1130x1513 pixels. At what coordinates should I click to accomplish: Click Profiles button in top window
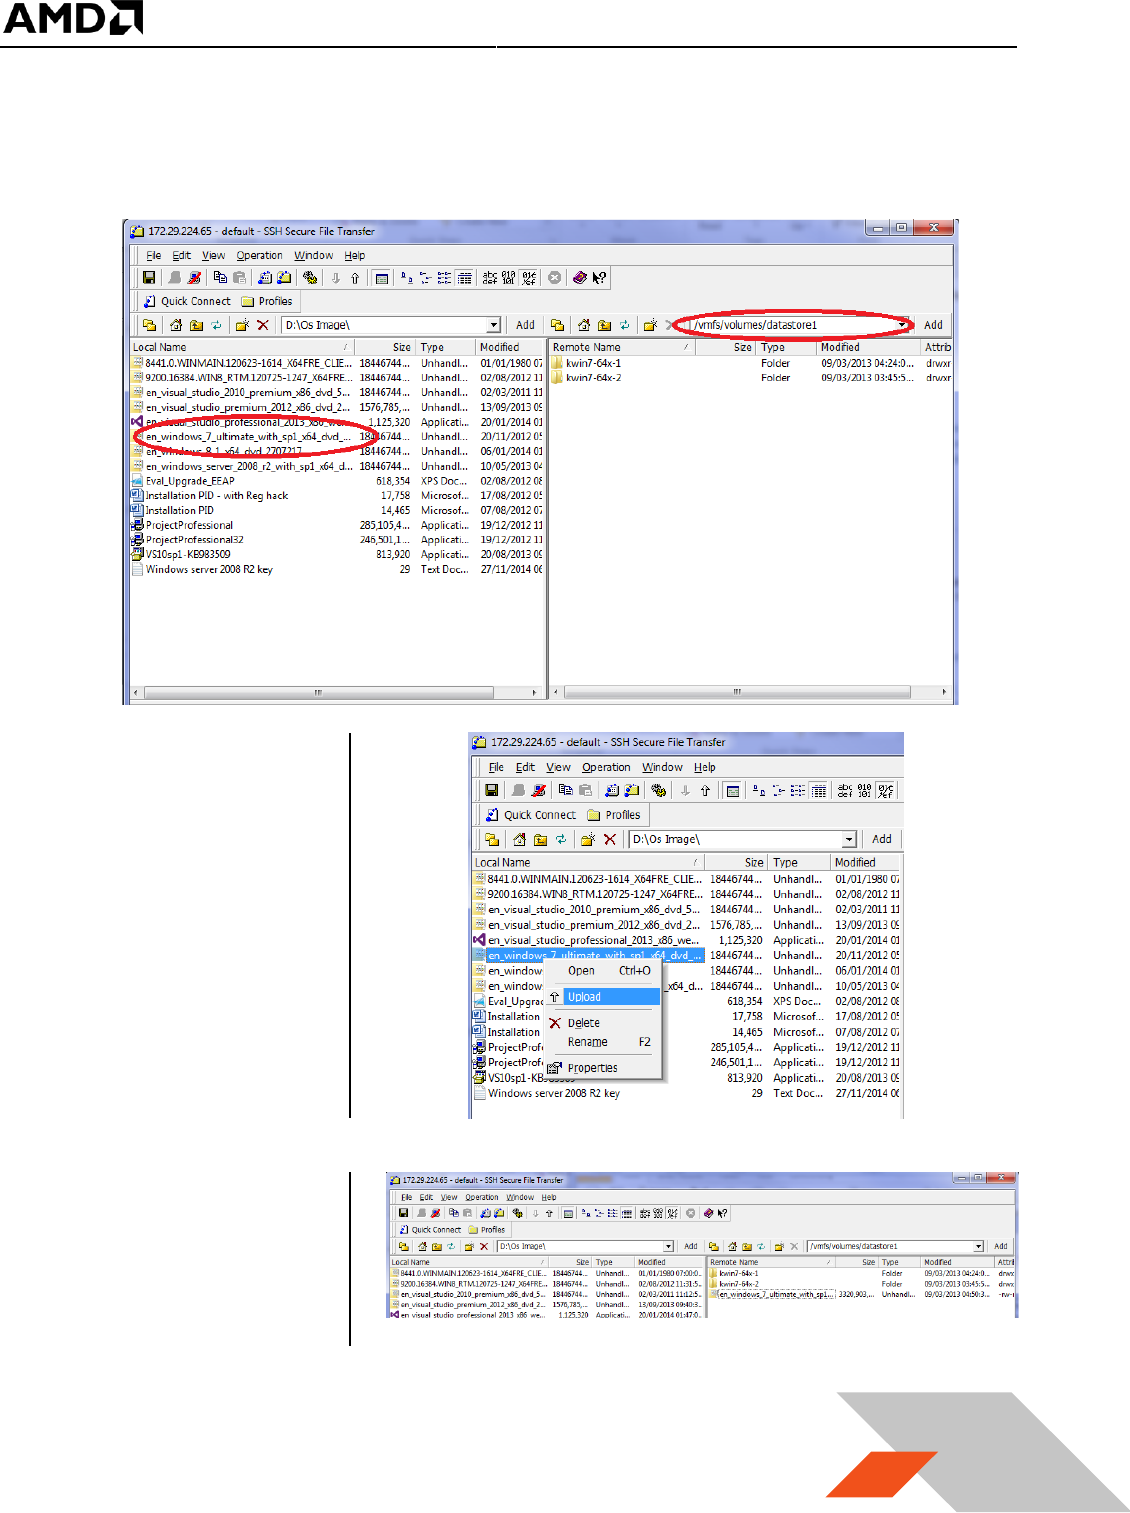tap(267, 301)
